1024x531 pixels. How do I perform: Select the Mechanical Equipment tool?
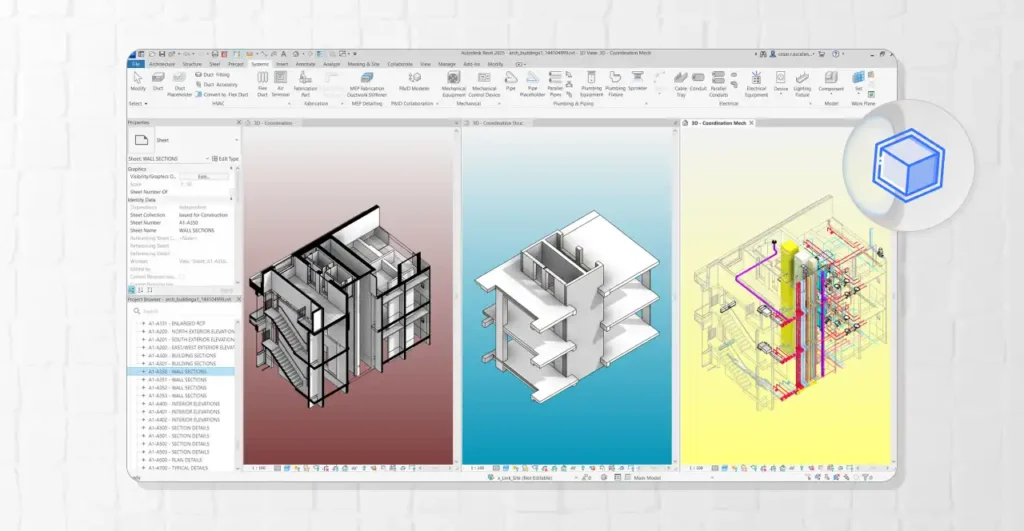(453, 84)
